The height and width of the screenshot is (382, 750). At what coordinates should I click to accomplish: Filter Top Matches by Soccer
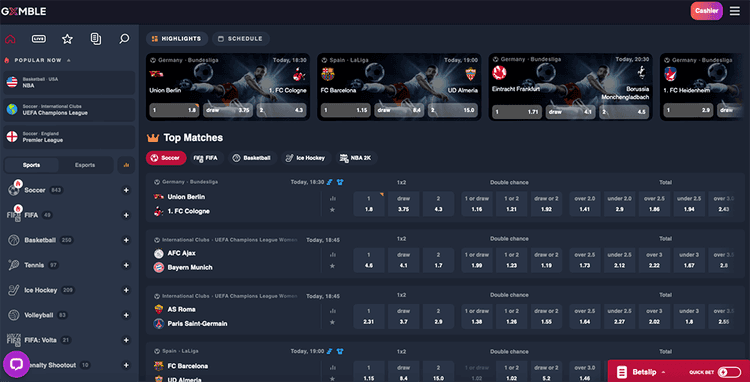coord(166,158)
